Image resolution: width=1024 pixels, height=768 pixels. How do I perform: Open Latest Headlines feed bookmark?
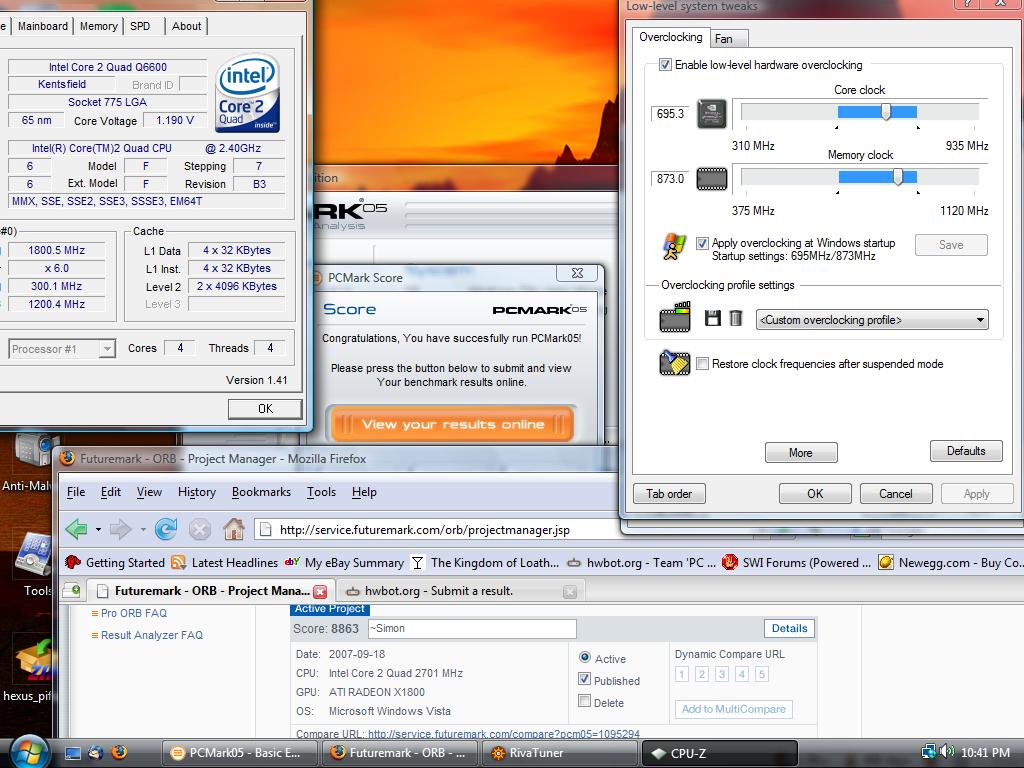(225, 562)
